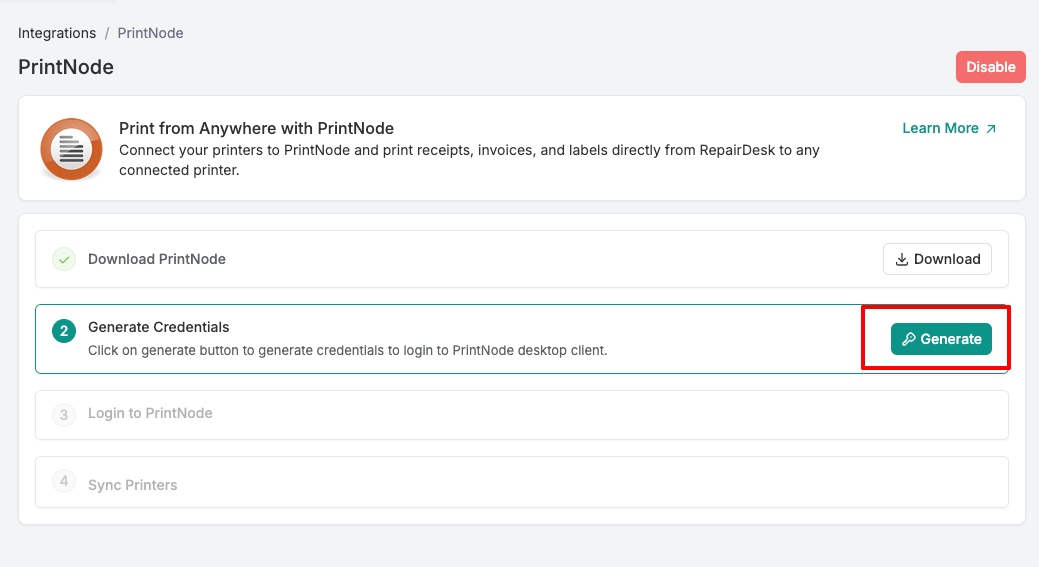
Task: Click the key icon in Generate button
Action: coord(909,339)
